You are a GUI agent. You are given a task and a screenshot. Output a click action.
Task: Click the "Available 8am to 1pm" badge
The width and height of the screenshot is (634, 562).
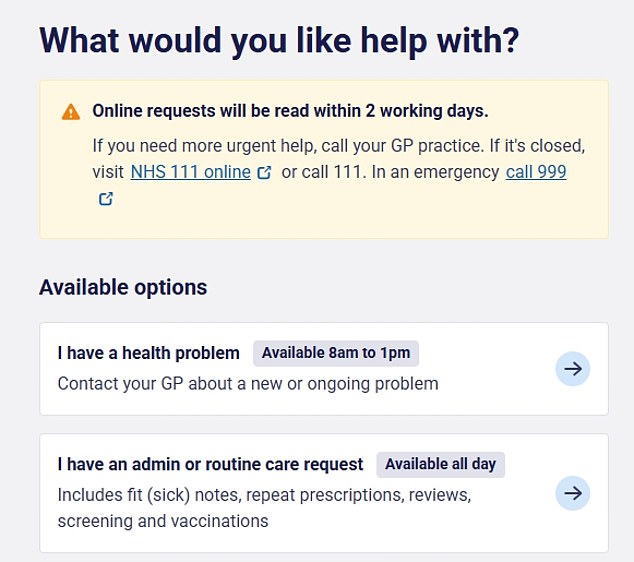(336, 353)
